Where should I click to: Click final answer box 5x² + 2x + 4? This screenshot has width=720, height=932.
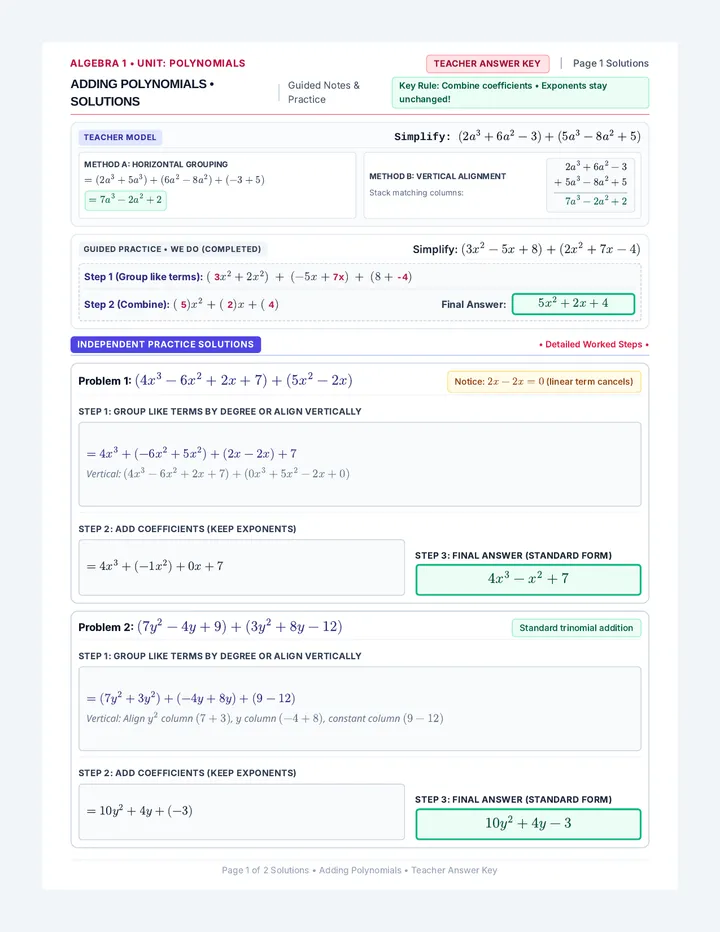573,304
